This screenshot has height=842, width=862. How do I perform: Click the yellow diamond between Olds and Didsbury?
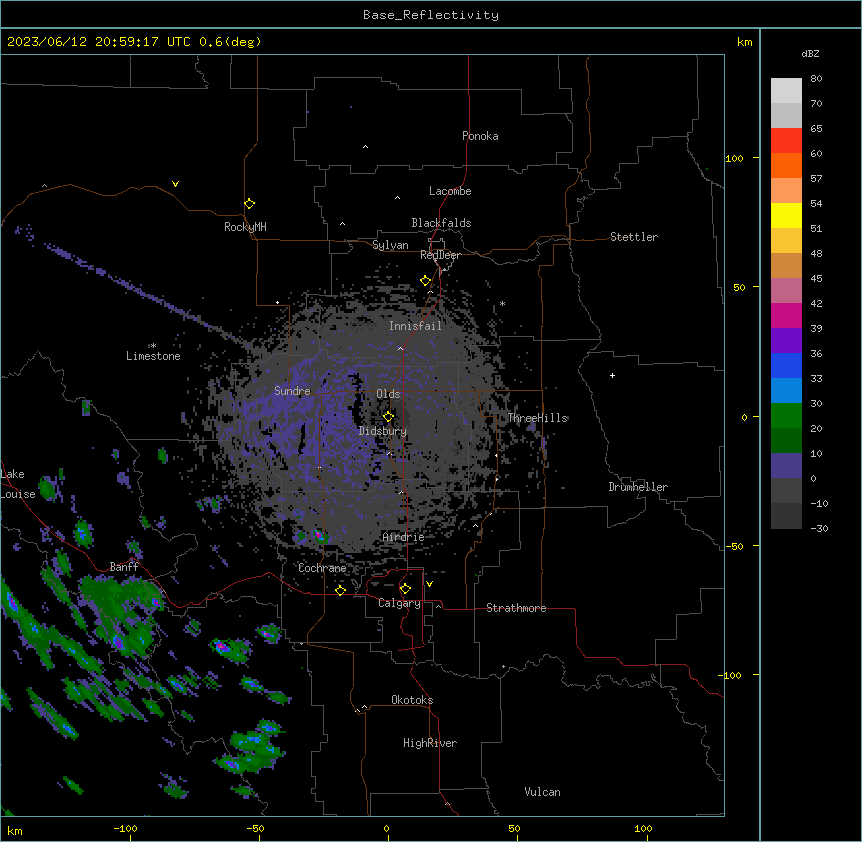pyautogui.click(x=389, y=417)
